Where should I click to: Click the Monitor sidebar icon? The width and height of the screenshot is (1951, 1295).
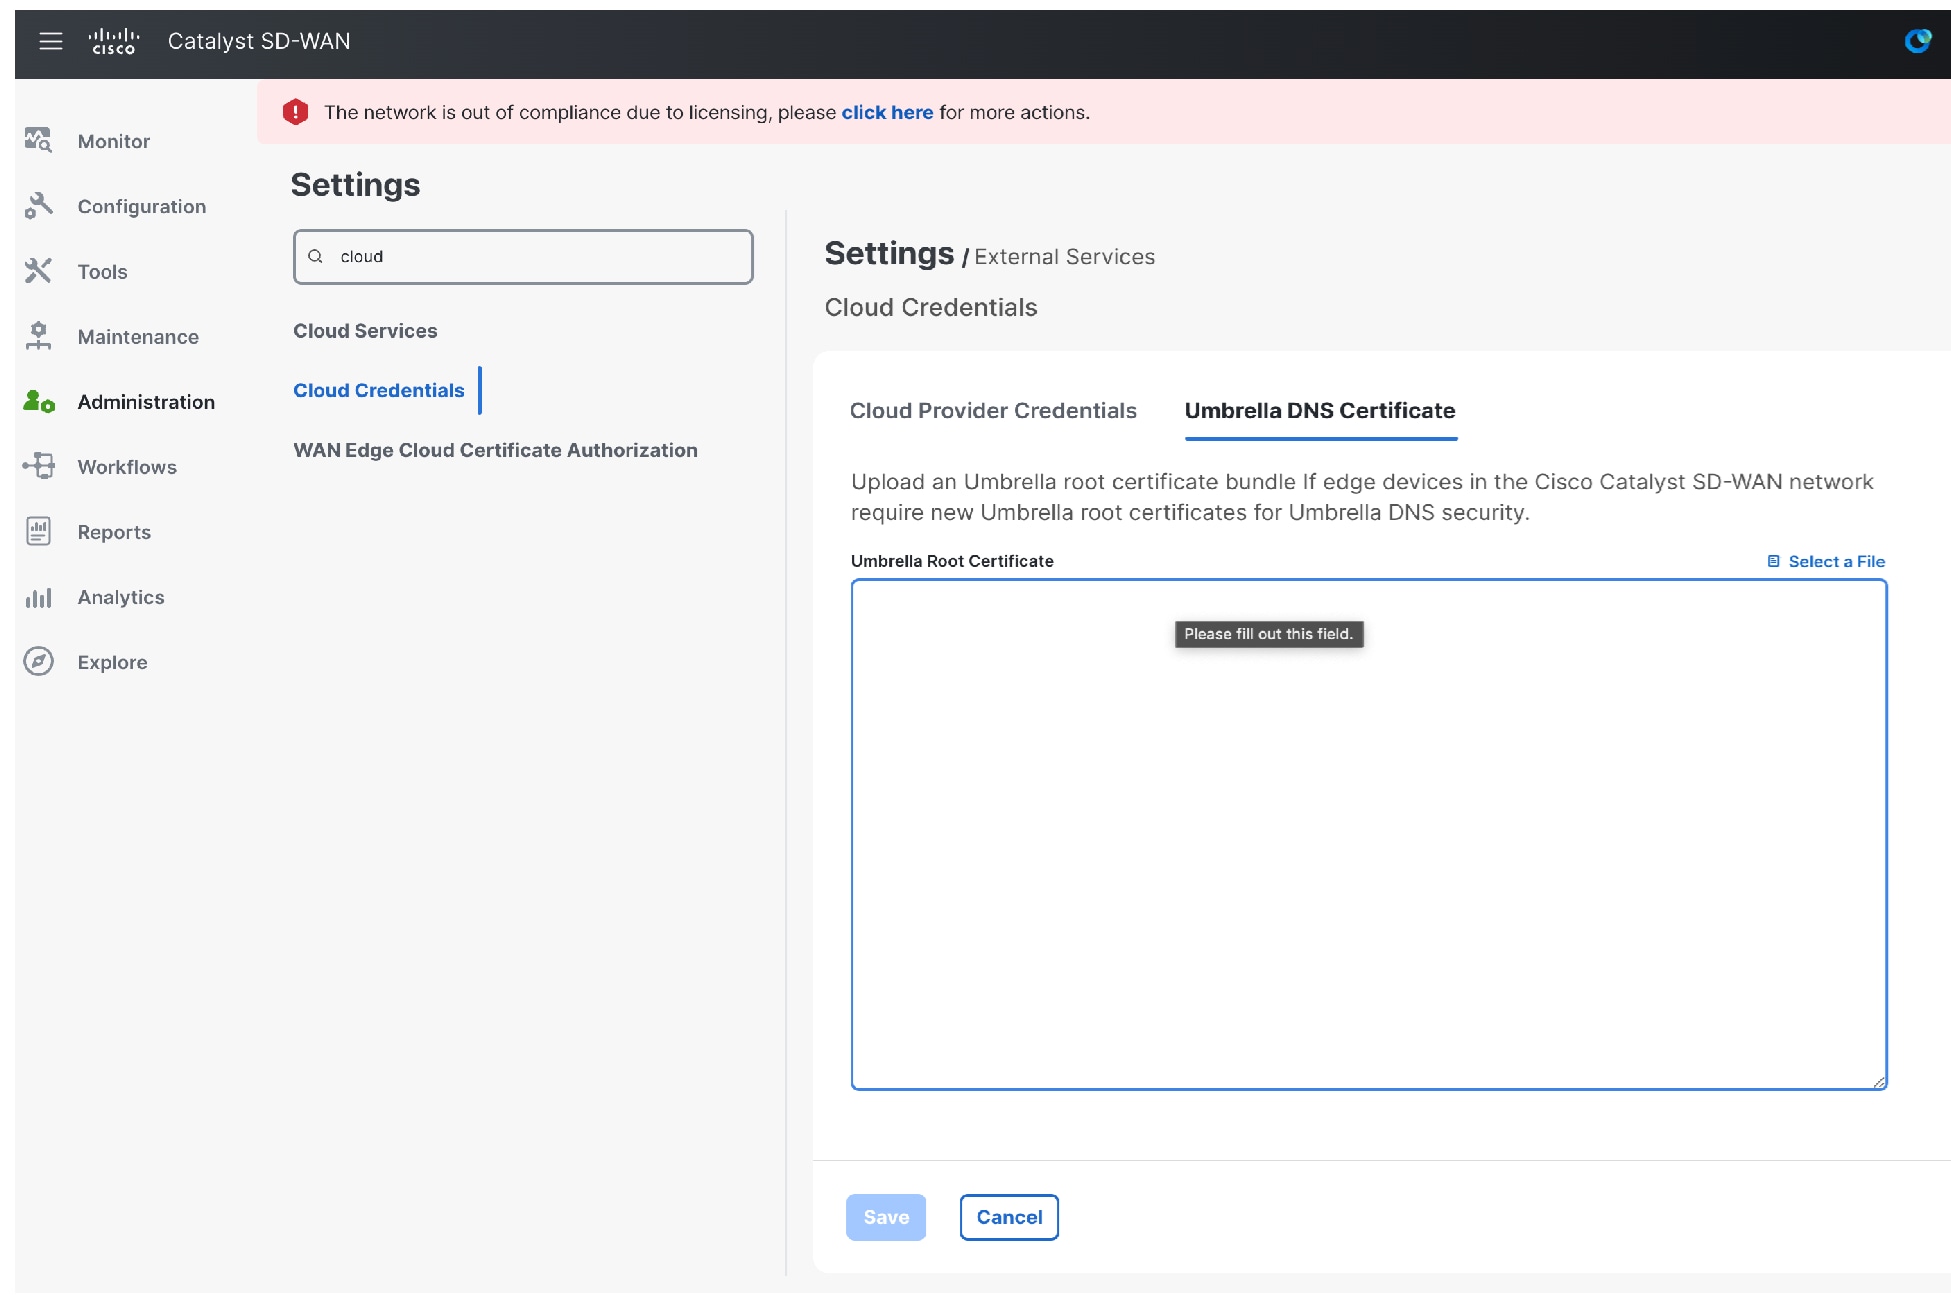(38, 140)
